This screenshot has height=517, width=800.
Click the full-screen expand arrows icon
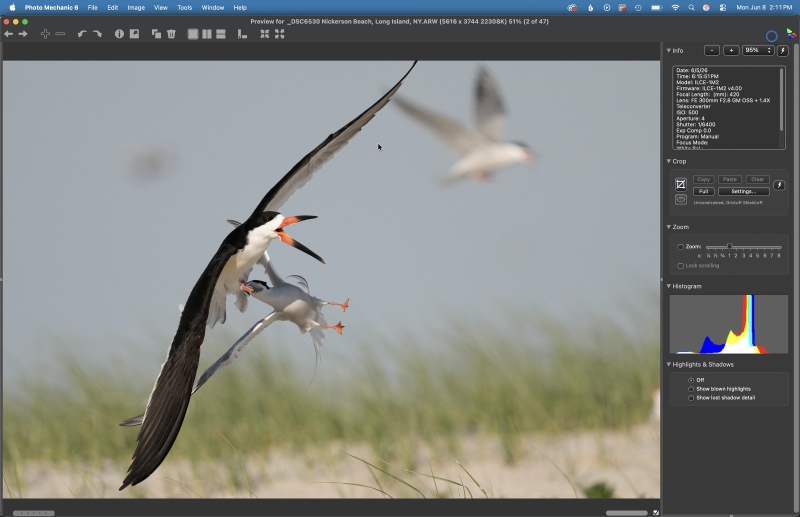coord(280,34)
